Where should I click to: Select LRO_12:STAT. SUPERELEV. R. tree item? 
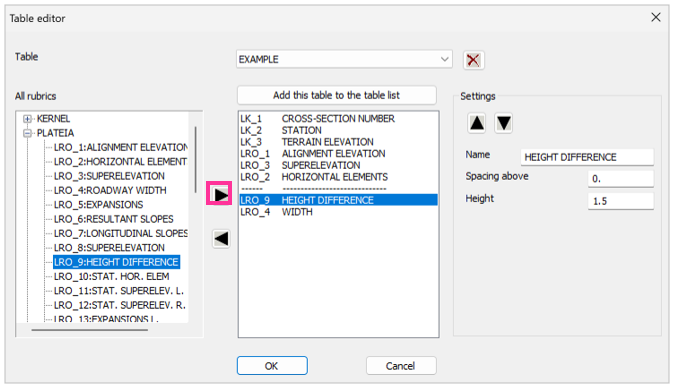coord(120,306)
